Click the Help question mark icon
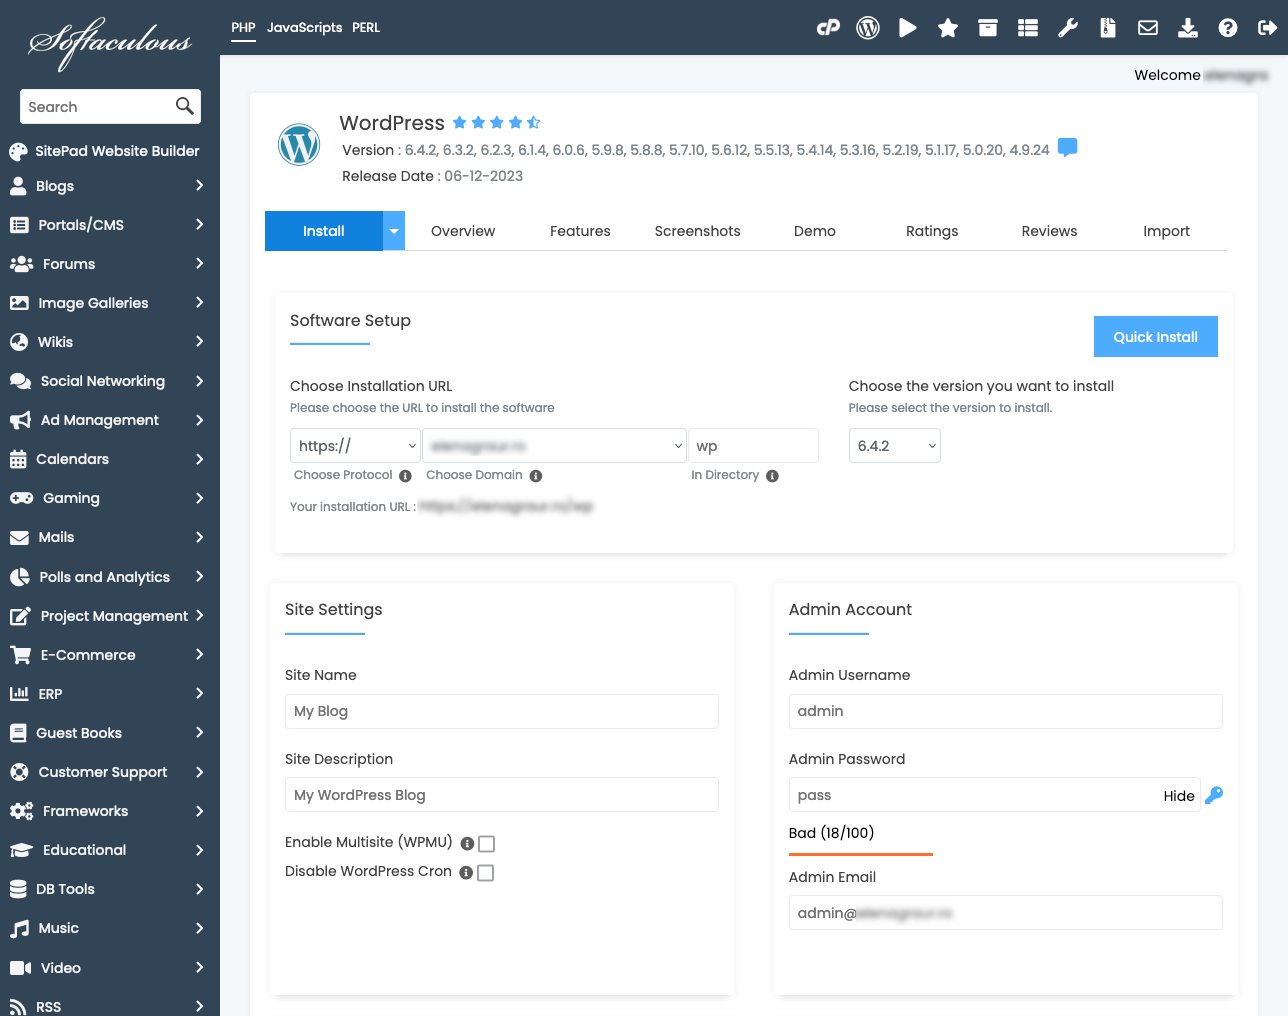 (1227, 28)
